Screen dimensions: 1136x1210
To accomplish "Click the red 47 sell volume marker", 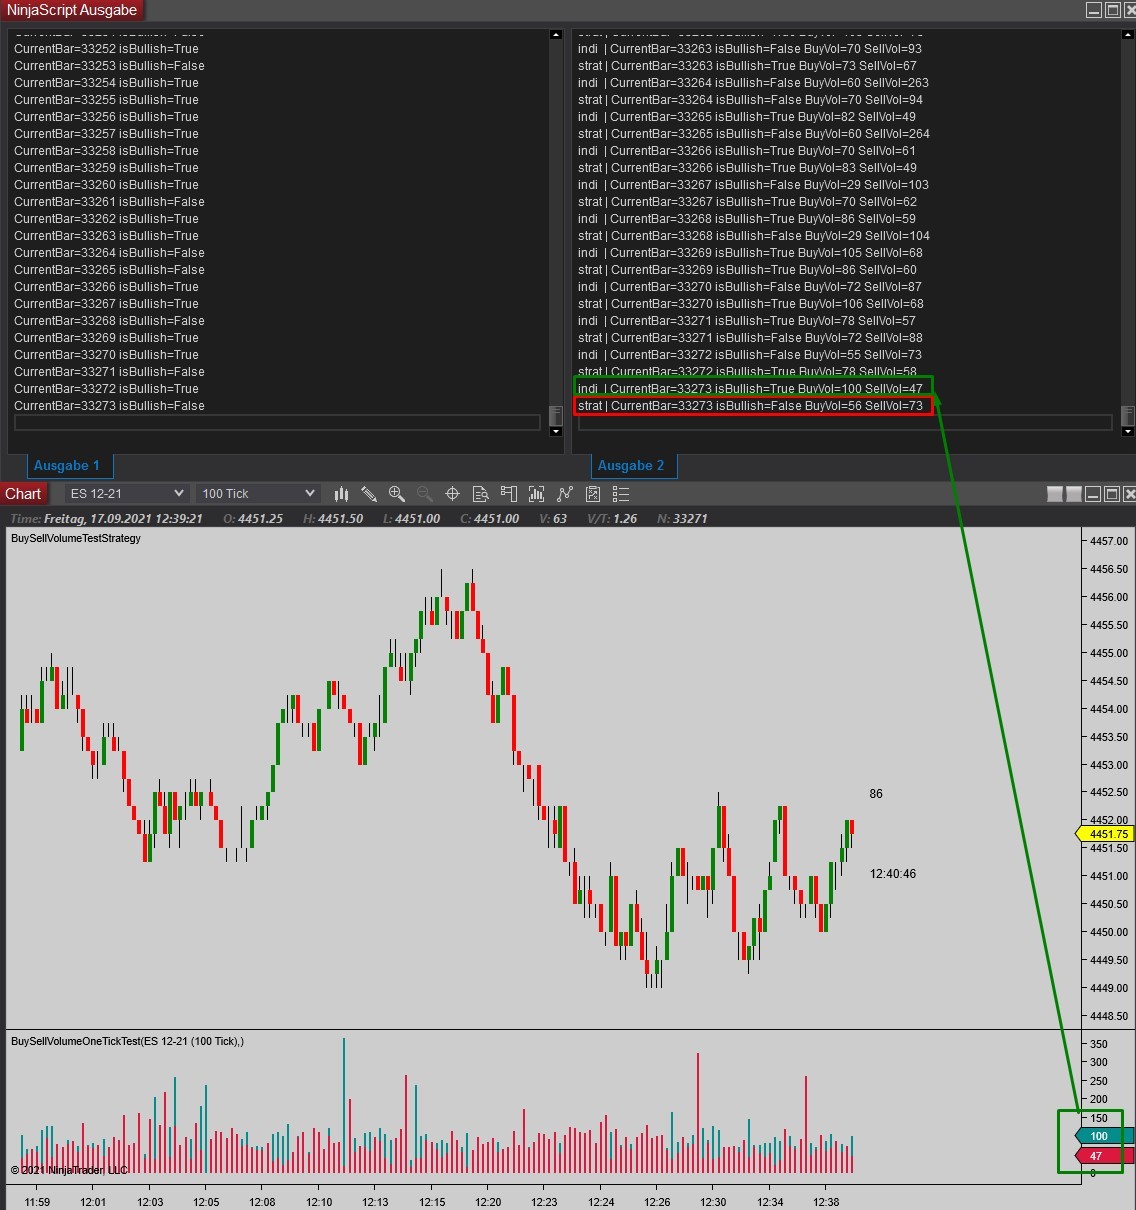I will 1101,1156.
